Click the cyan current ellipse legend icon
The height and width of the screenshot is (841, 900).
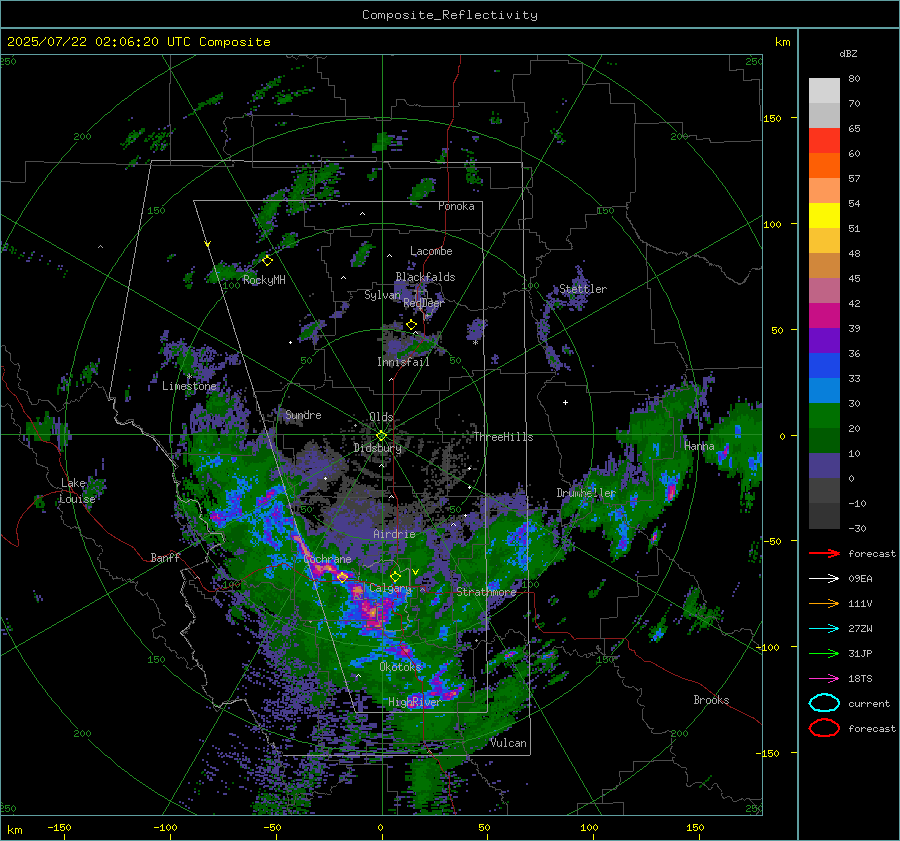pyautogui.click(x=824, y=703)
